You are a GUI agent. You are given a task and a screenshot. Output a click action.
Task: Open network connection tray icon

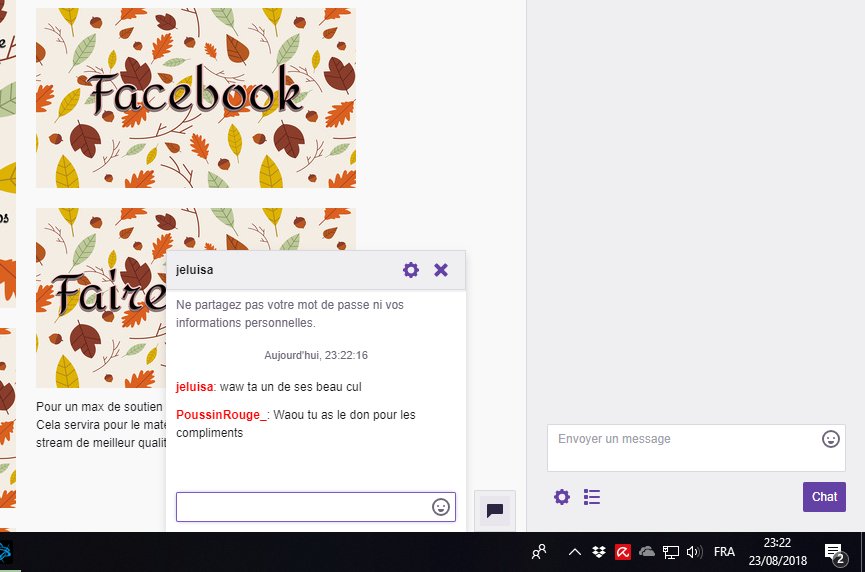[671, 552]
